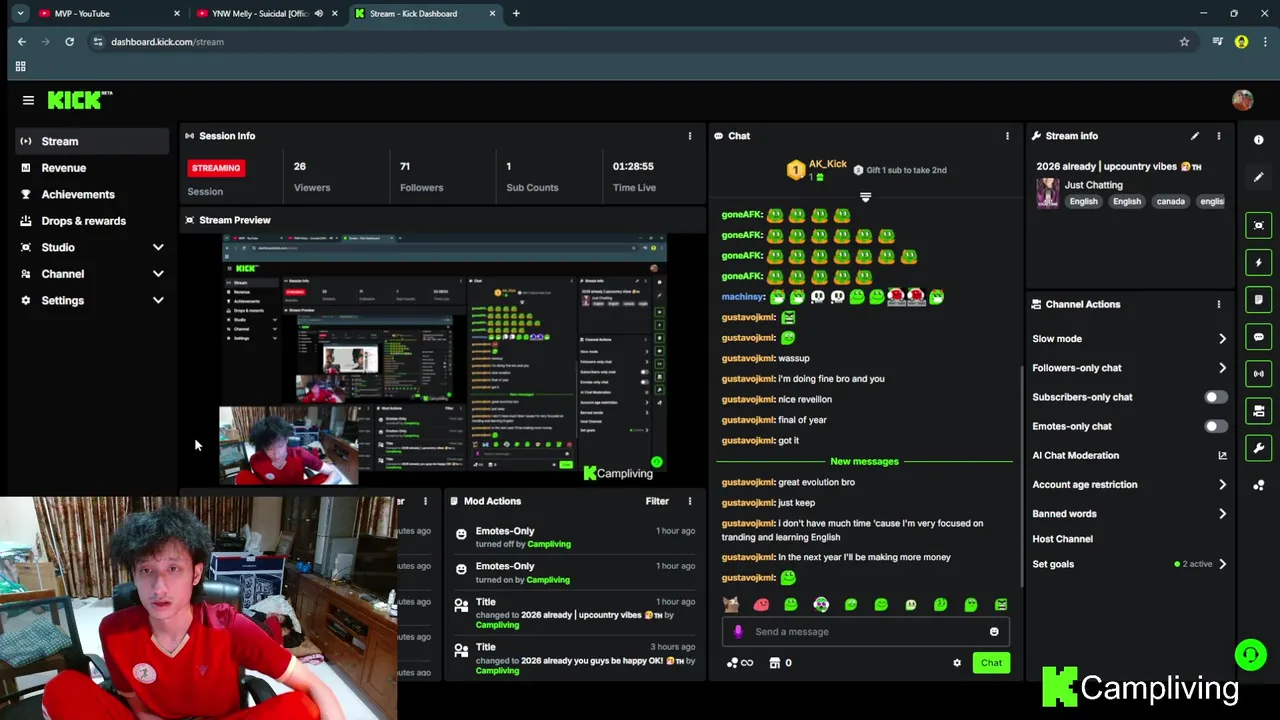The width and height of the screenshot is (1280, 720).
Task: Insert the red blob emote
Action: (761, 604)
